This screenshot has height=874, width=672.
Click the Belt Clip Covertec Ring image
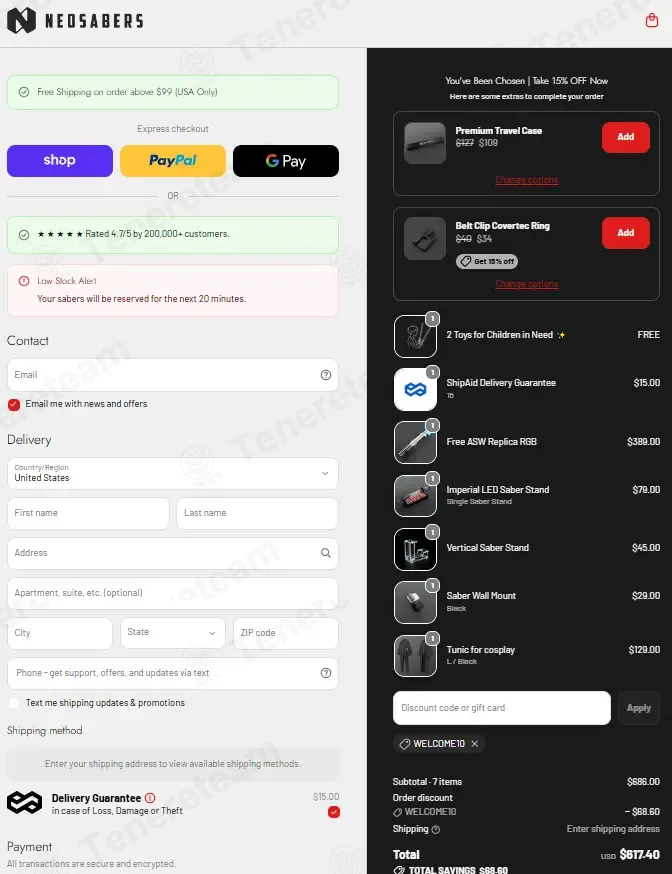point(425,239)
